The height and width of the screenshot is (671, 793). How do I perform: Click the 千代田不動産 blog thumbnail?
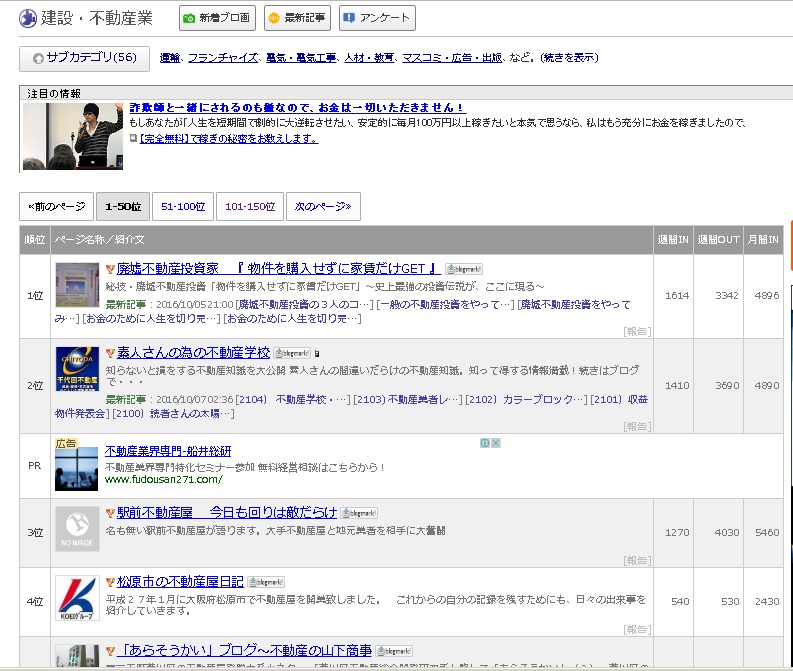(x=77, y=370)
